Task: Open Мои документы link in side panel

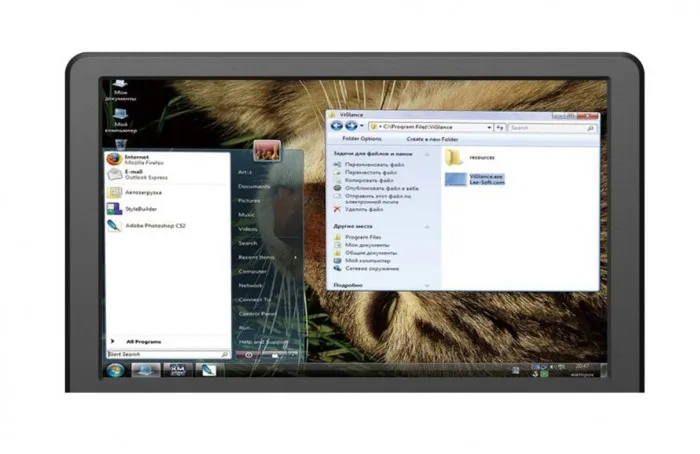Action: pos(367,245)
